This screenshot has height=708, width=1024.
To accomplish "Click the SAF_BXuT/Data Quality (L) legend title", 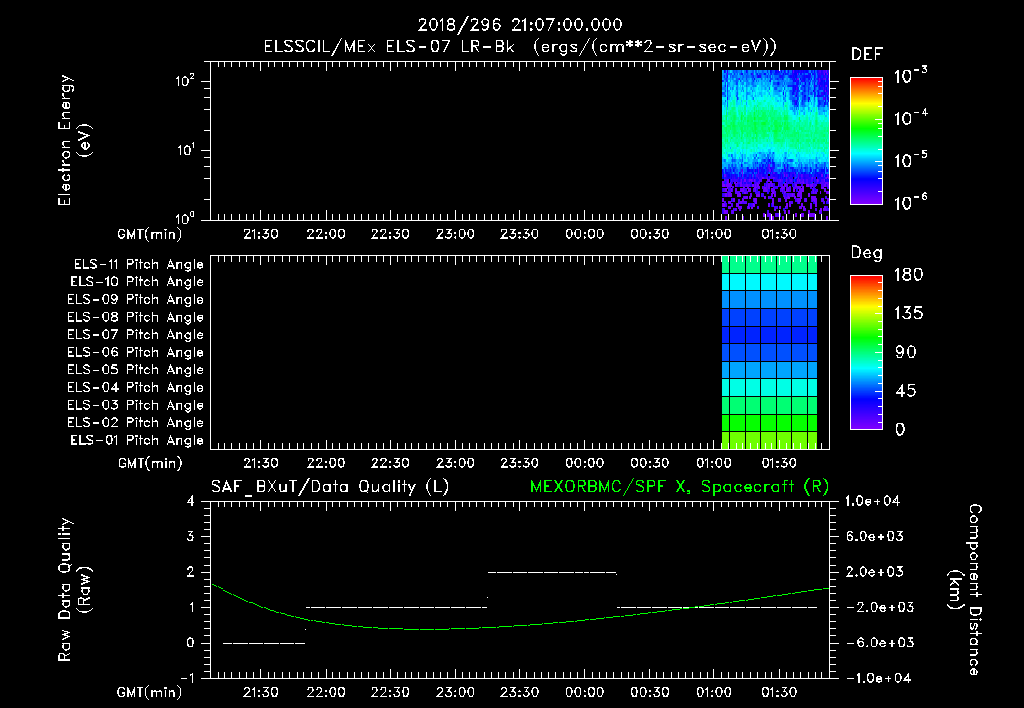I will click(x=330, y=487).
